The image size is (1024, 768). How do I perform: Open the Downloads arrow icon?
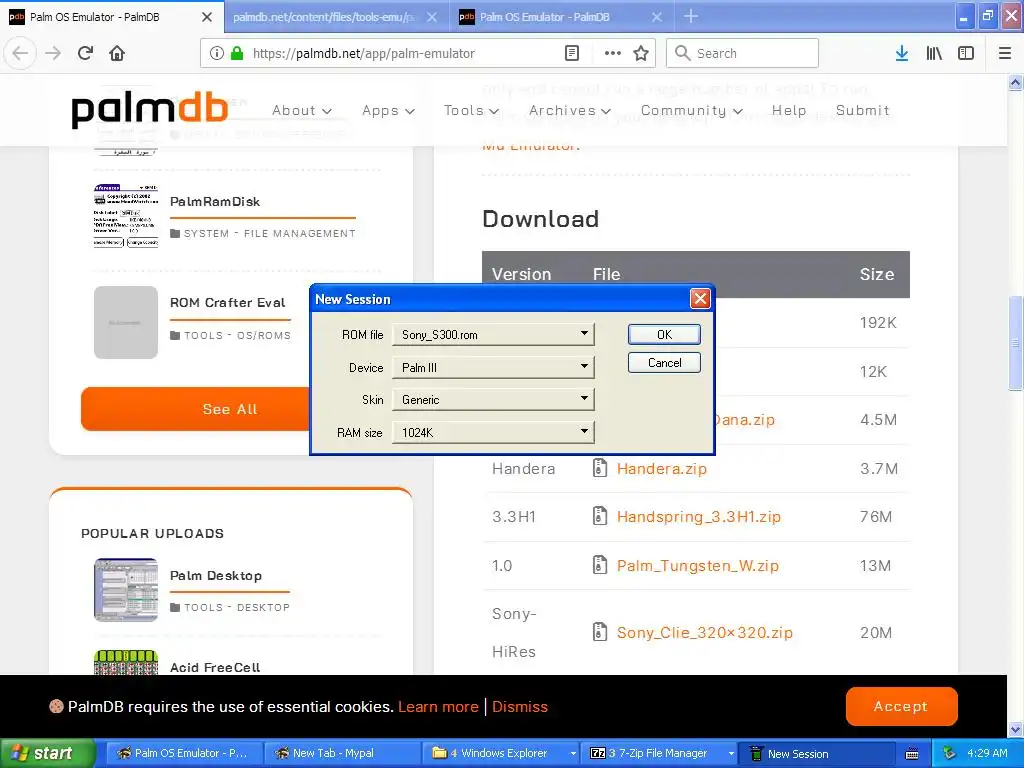[902, 53]
